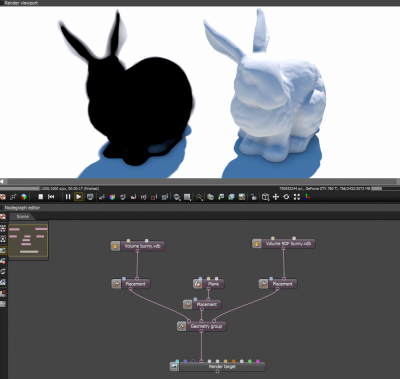400x379 pixels.
Task: Select the rotate gizmo icon
Action: point(286,197)
